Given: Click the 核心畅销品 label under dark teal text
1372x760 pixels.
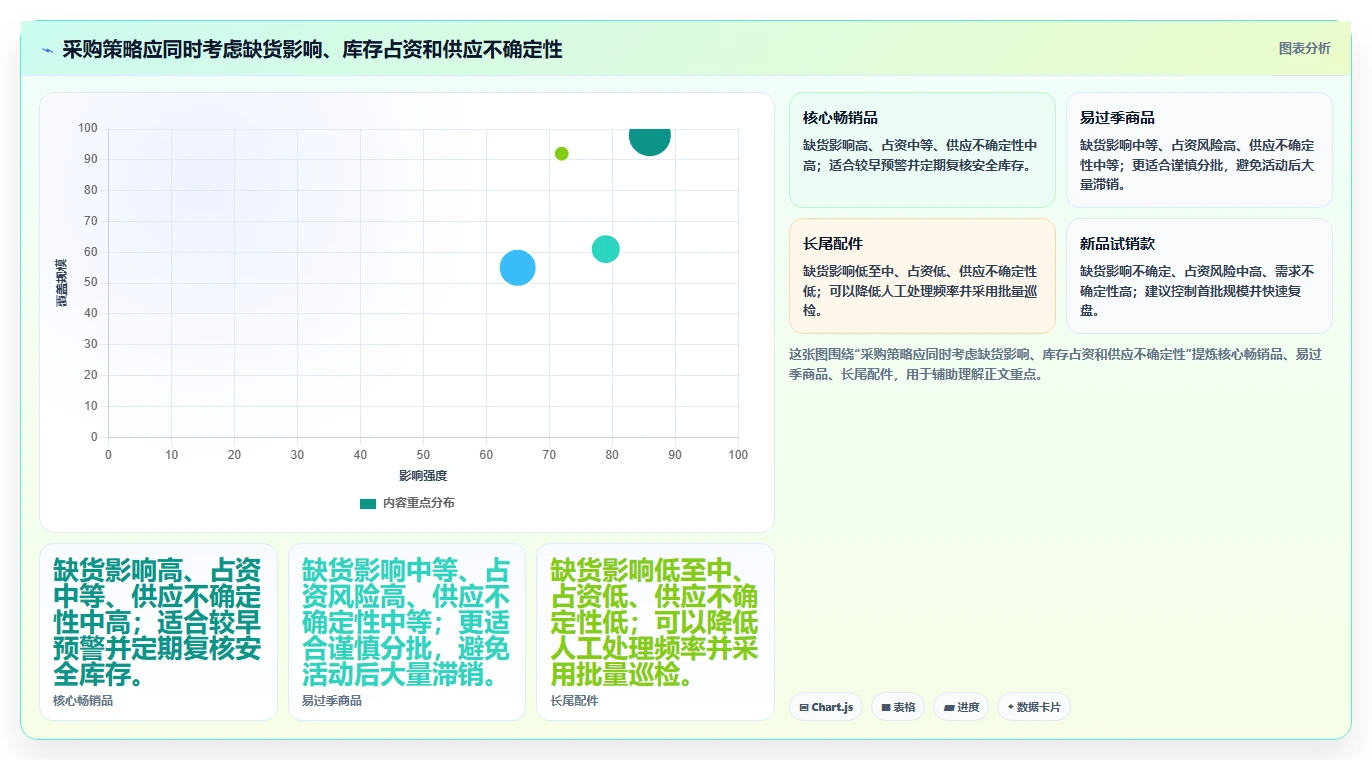Looking at the screenshot, I should point(83,701).
